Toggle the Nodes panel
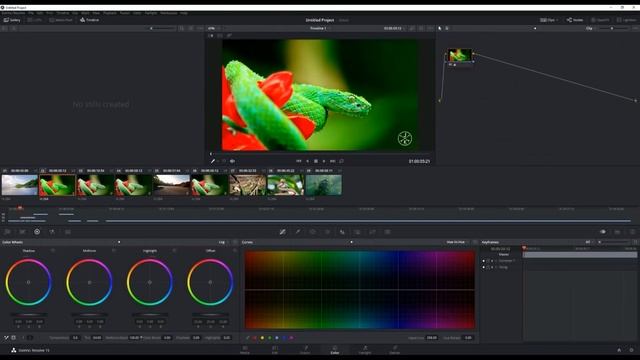This screenshot has width=640, height=360. coord(575,20)
